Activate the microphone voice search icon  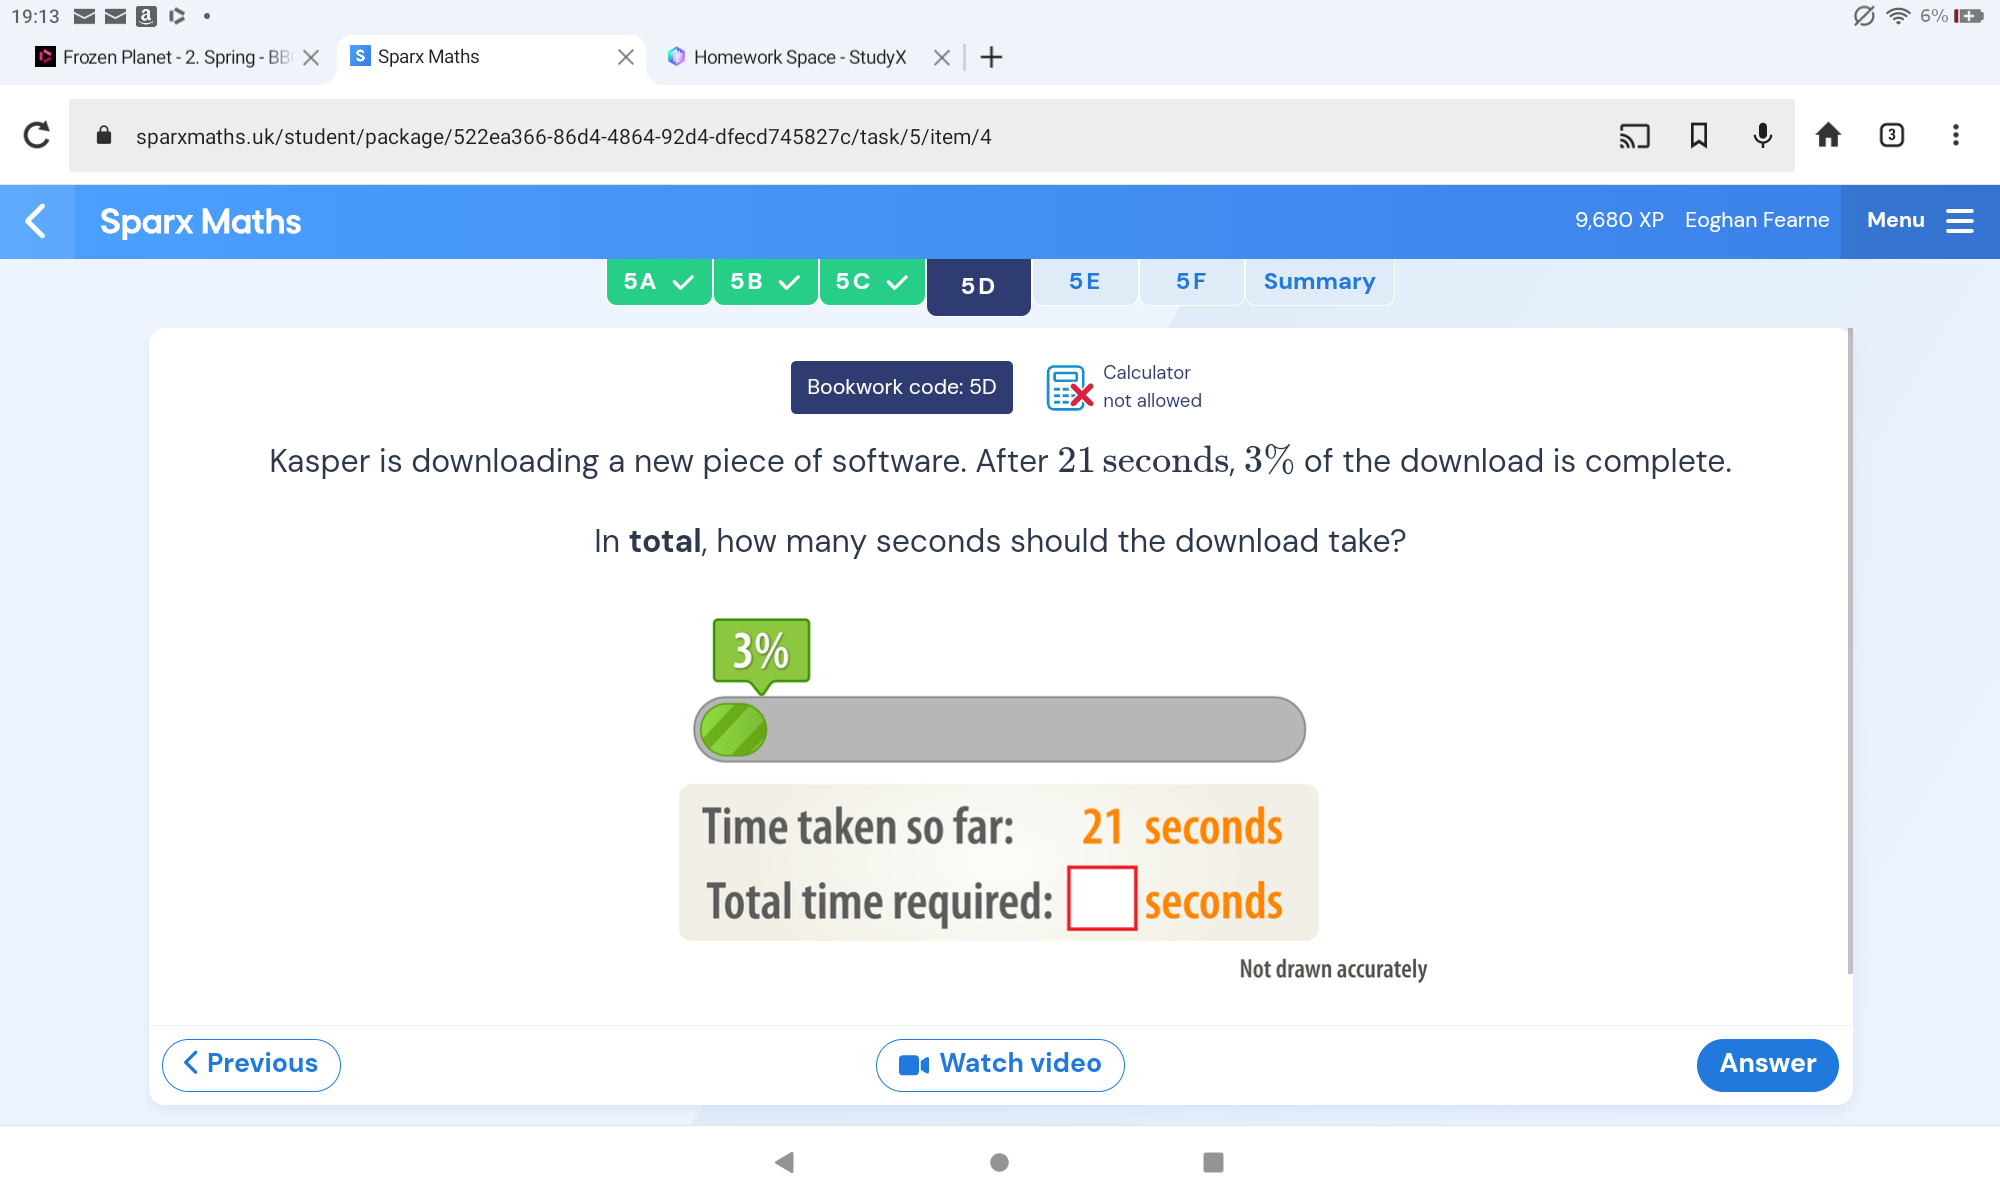tap(1763, 135)
